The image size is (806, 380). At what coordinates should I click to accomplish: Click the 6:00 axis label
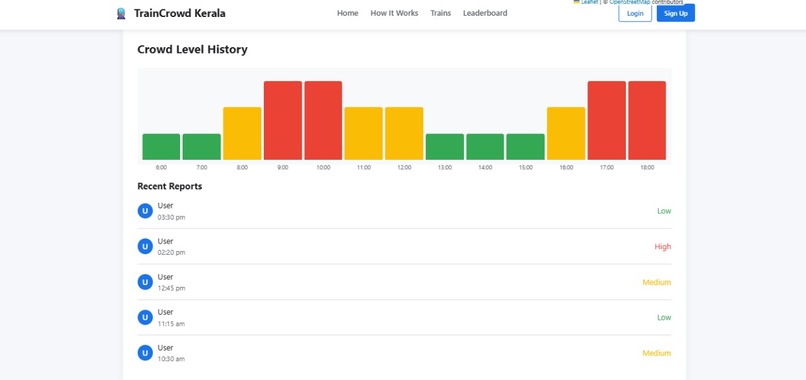161,168
